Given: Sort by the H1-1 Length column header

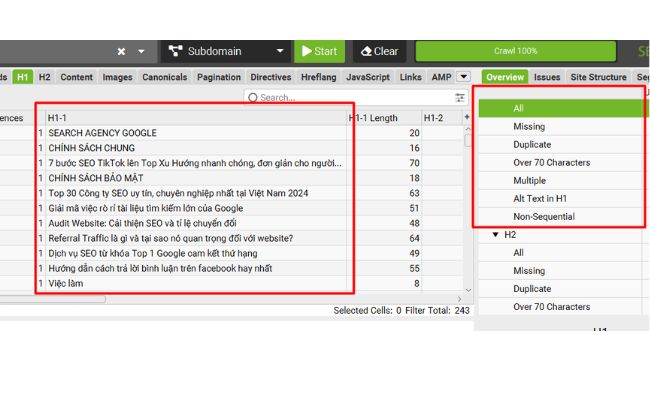Looking at the screenshot, I should (373, 118).
